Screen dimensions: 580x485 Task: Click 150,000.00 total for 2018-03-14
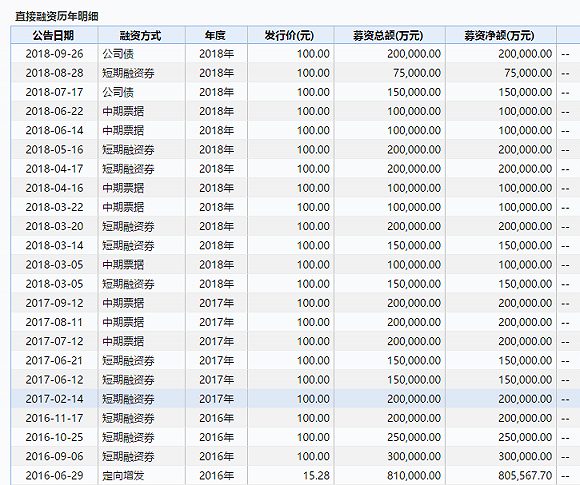(x=414, y=245)
